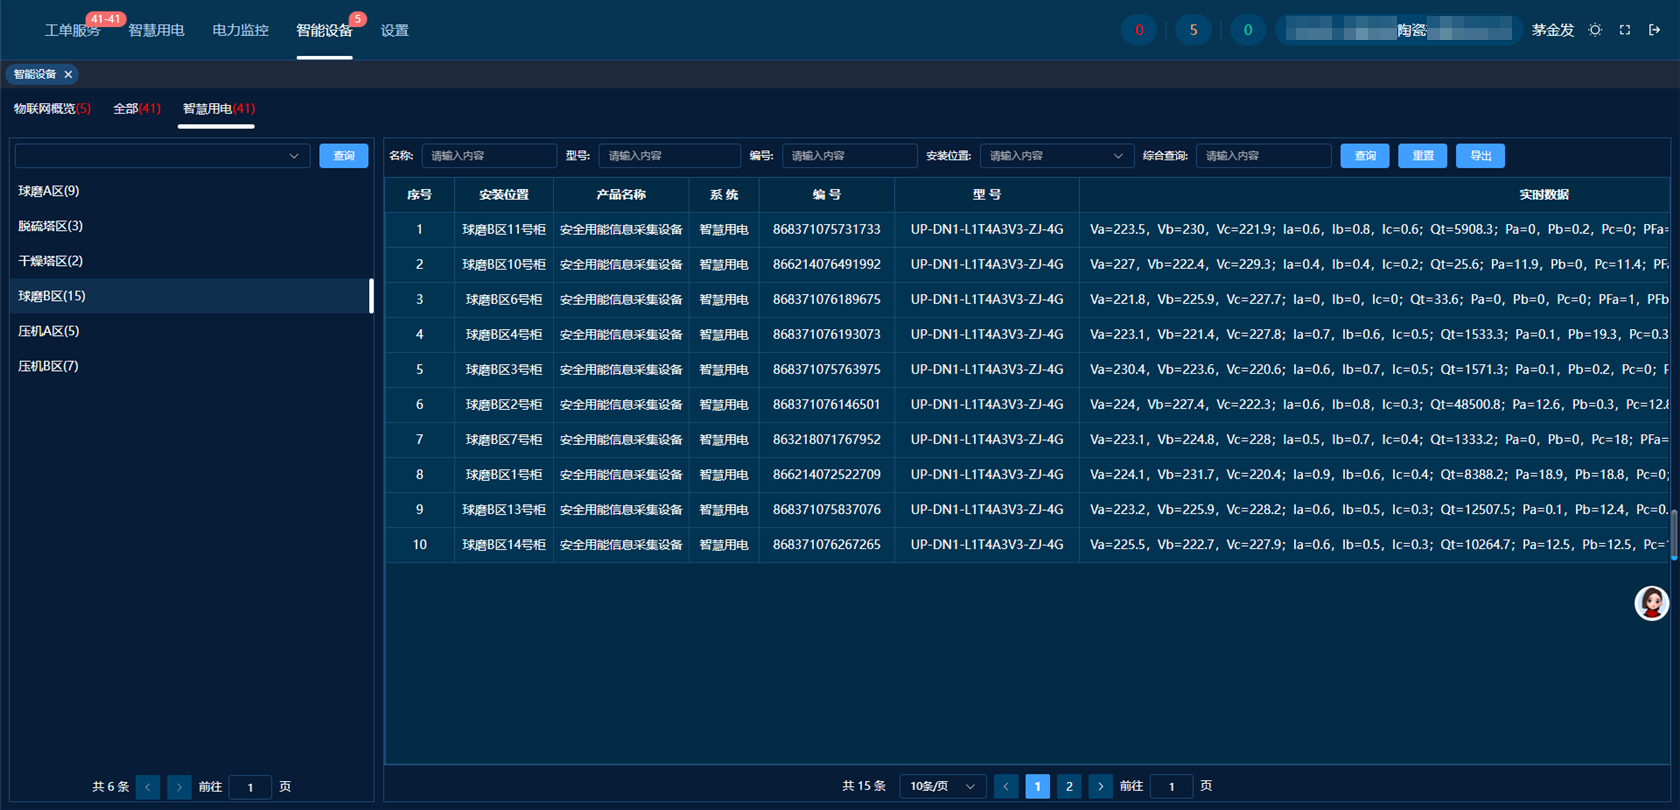
Task: Click the next page arrow in the left area list
Action: pos(179,787)
